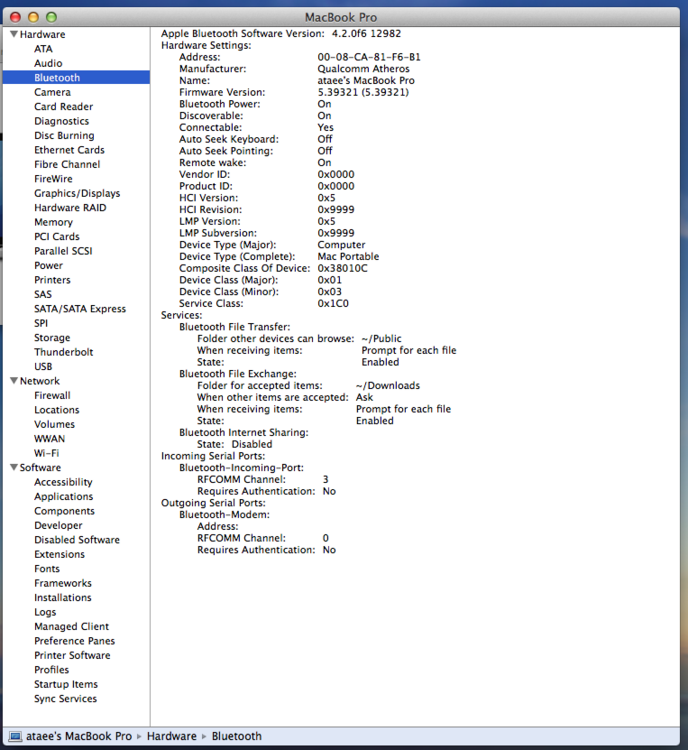Click the Bluetooth address 00-08-CA-81-F6-B1
Image resolution: width=688 pixels, height=750 pixels.
[369, 57]
